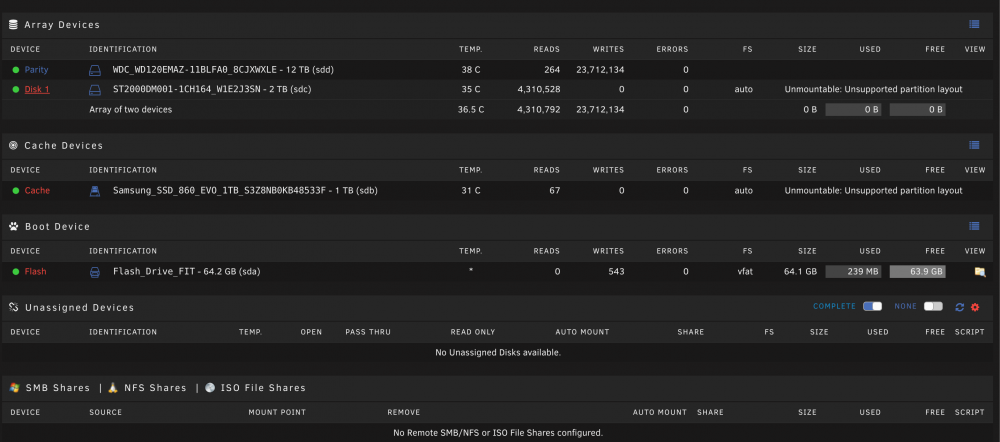
Task: Click WDC_WD120EMAZ parity disk identification text
Action: pos(224,70)
